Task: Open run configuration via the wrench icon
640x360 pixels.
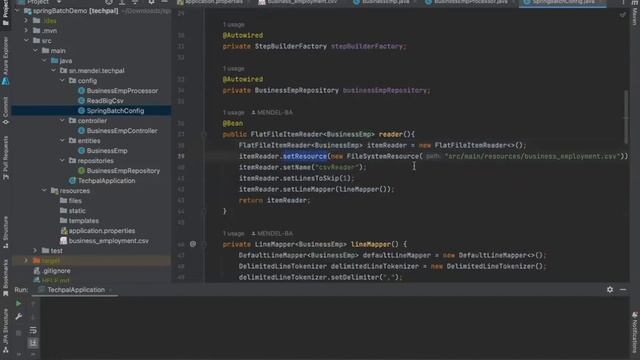Action: point(18,316)
